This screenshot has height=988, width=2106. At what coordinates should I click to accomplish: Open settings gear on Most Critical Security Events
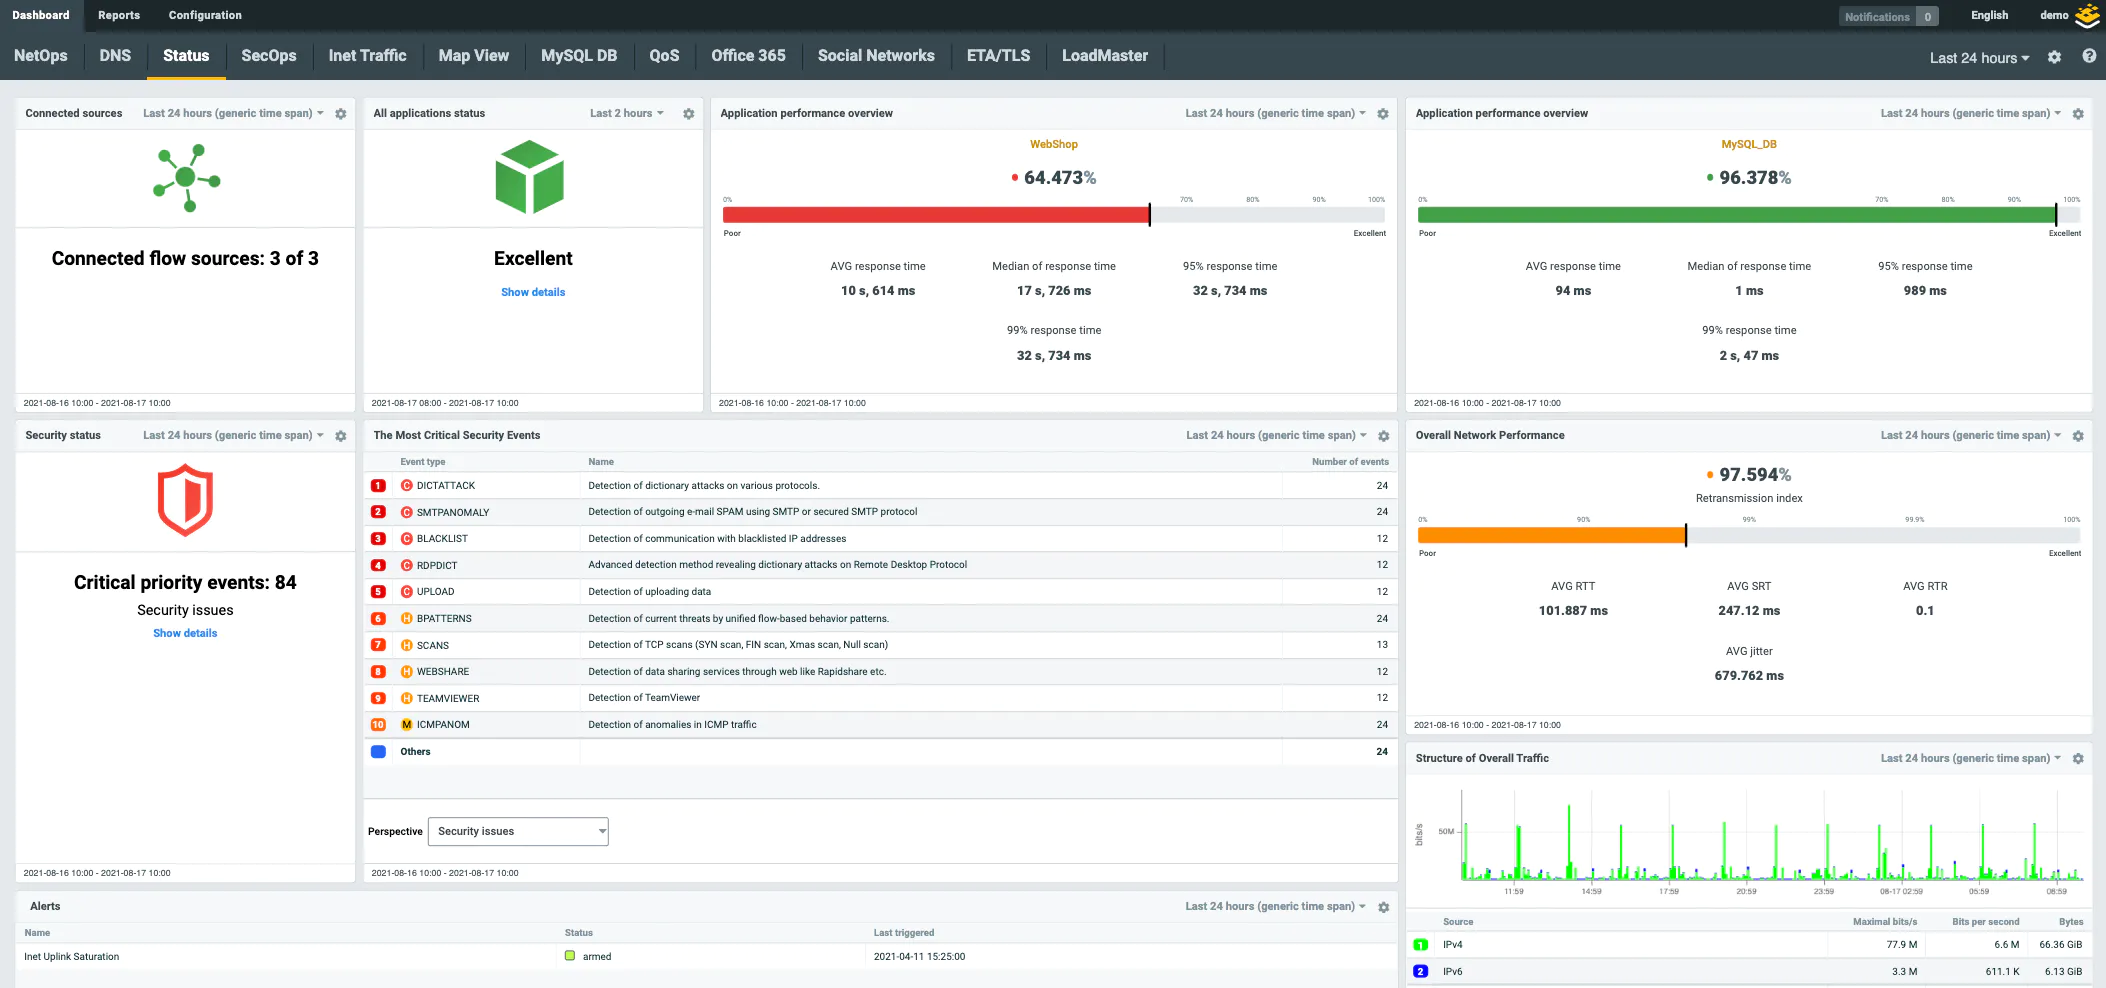pyautogui.click(x=1383, y=436)
